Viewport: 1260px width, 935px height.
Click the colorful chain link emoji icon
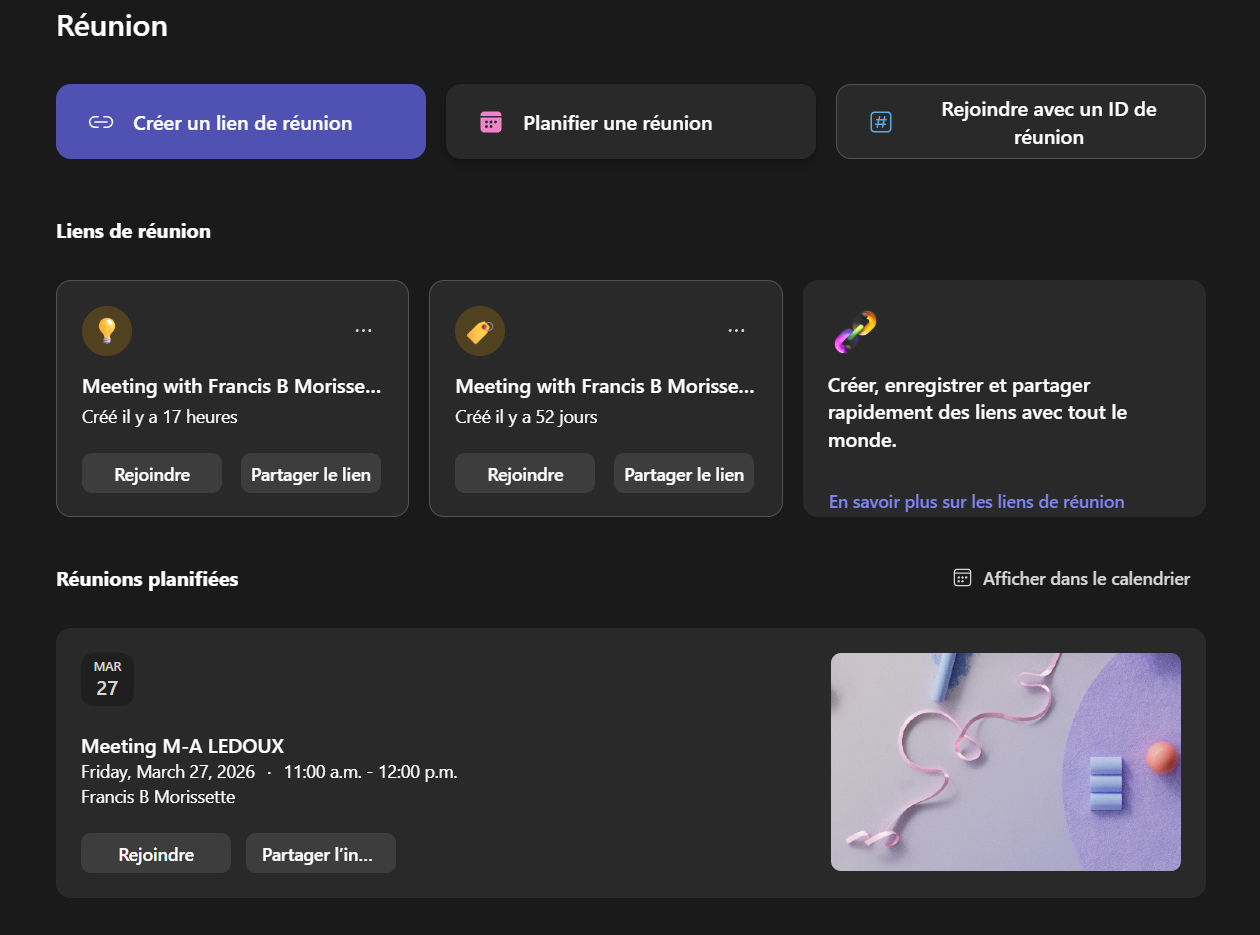pos(854,332)
